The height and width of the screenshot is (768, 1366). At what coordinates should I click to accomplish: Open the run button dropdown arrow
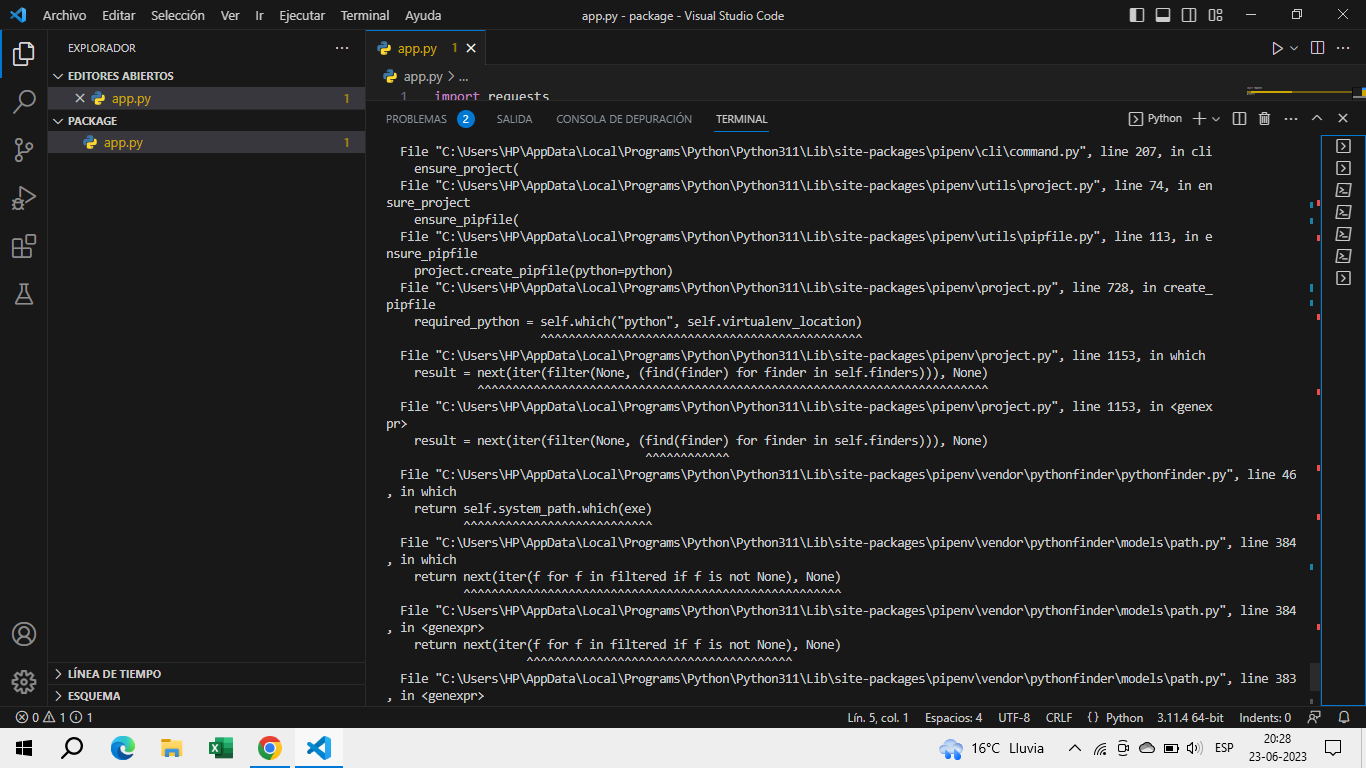(x=1294, y=48)
